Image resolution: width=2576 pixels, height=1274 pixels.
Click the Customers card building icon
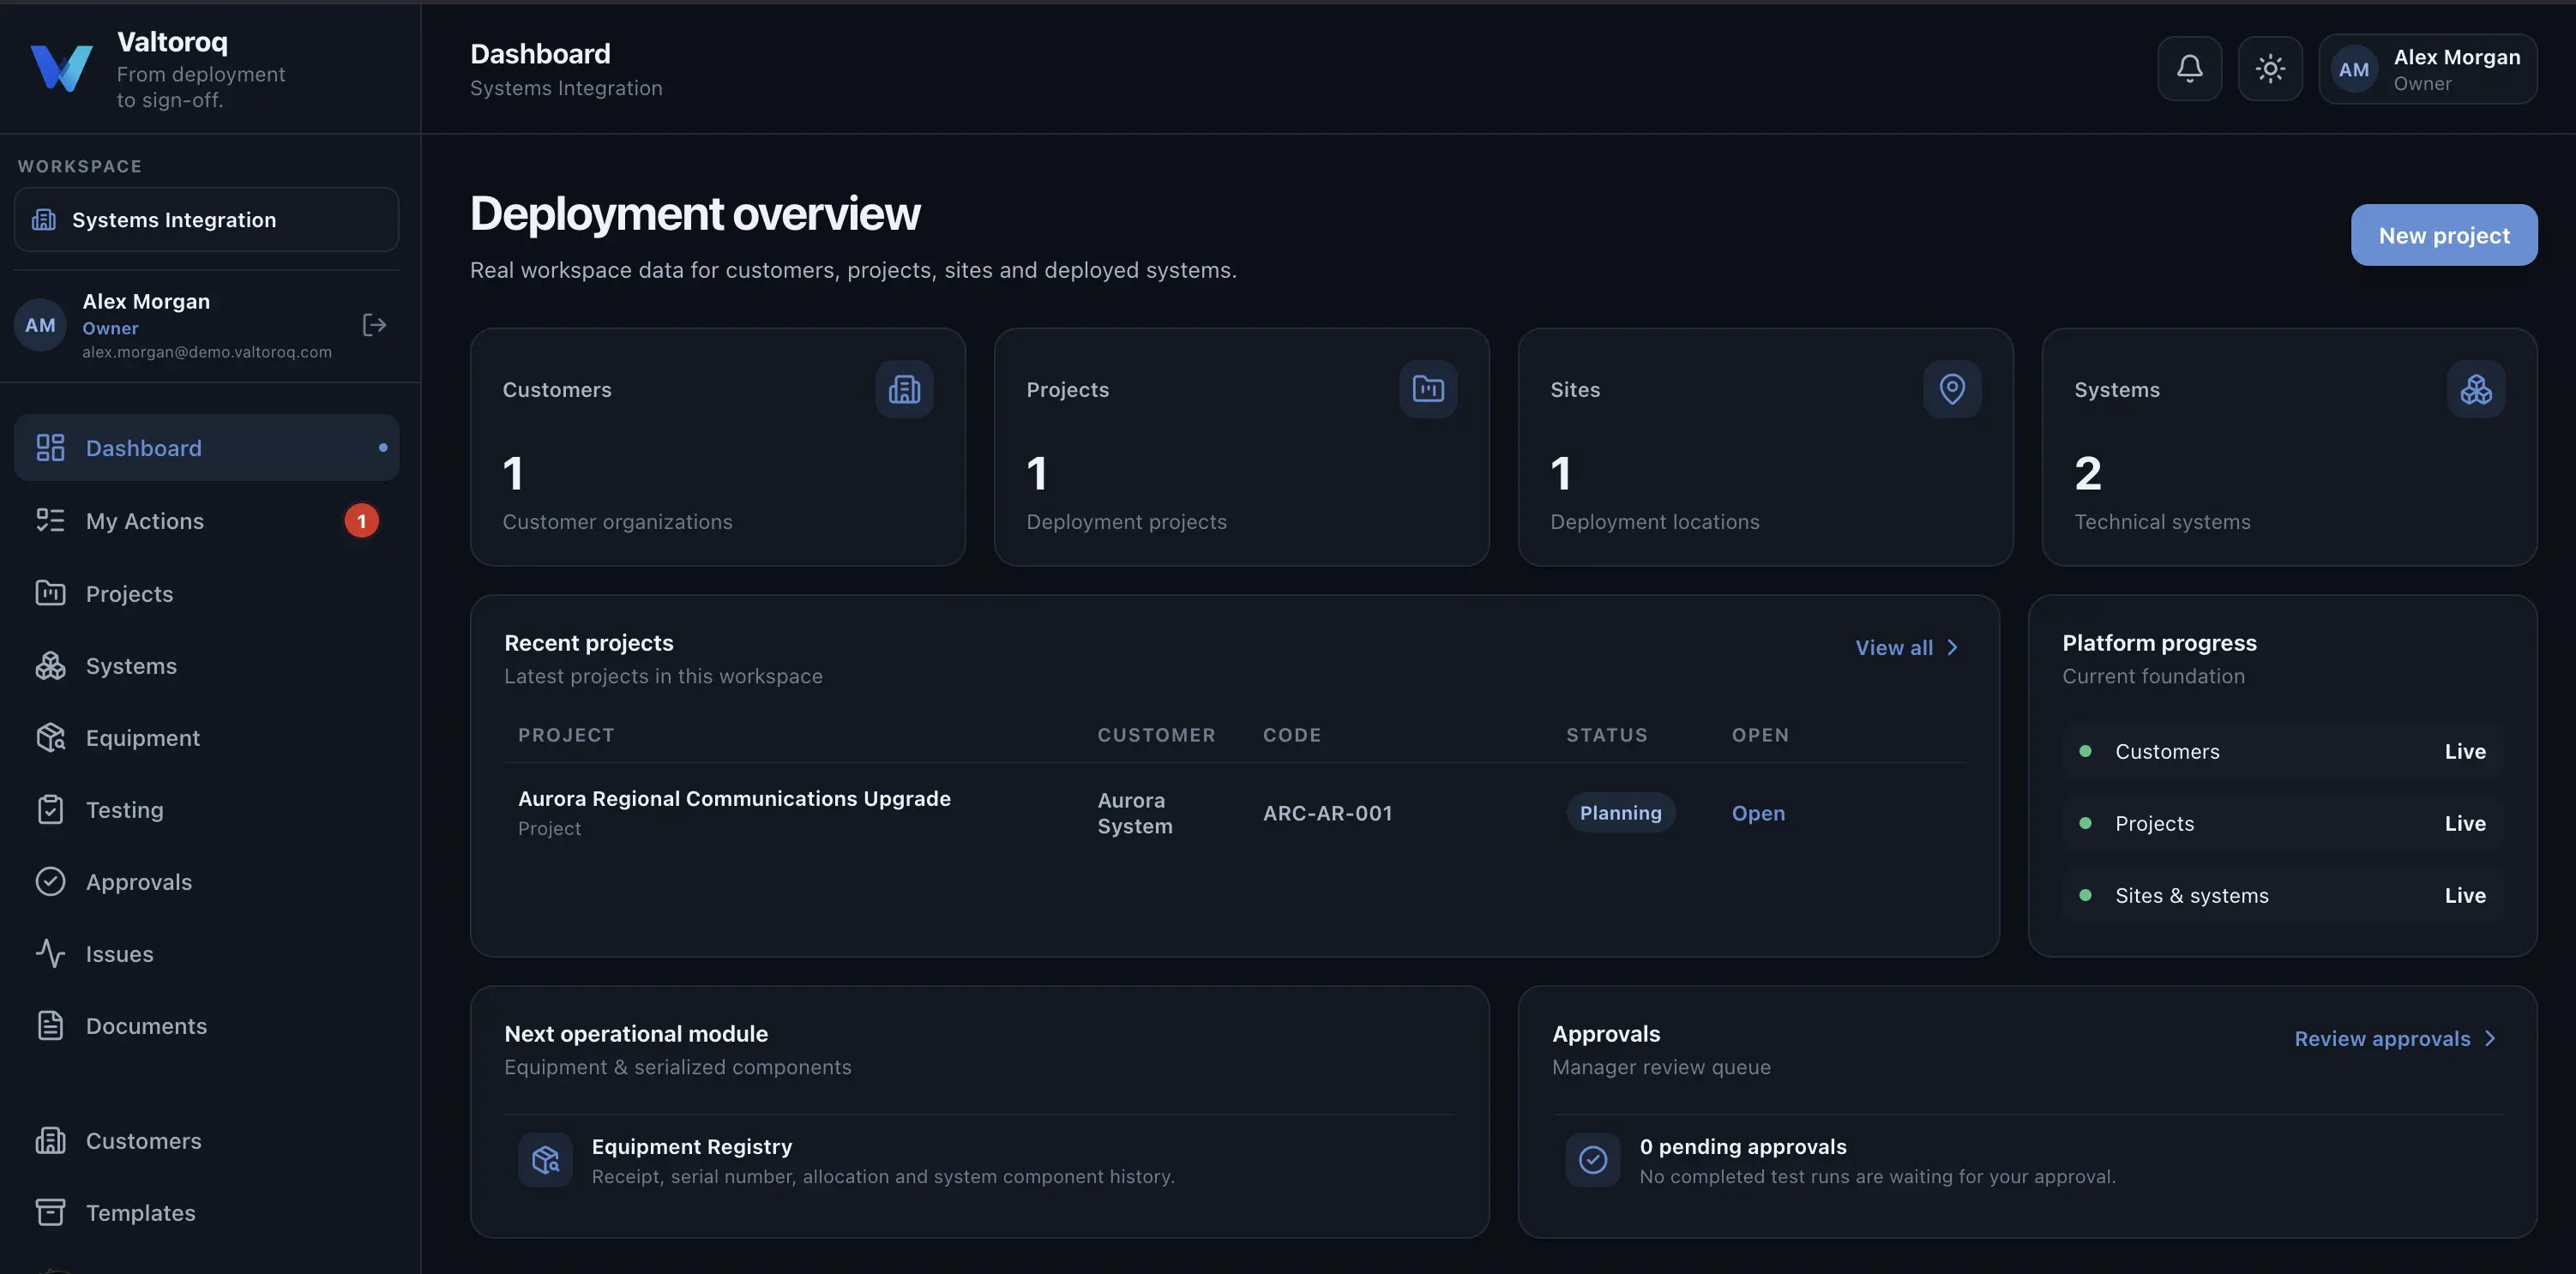[x=904, y=389]
